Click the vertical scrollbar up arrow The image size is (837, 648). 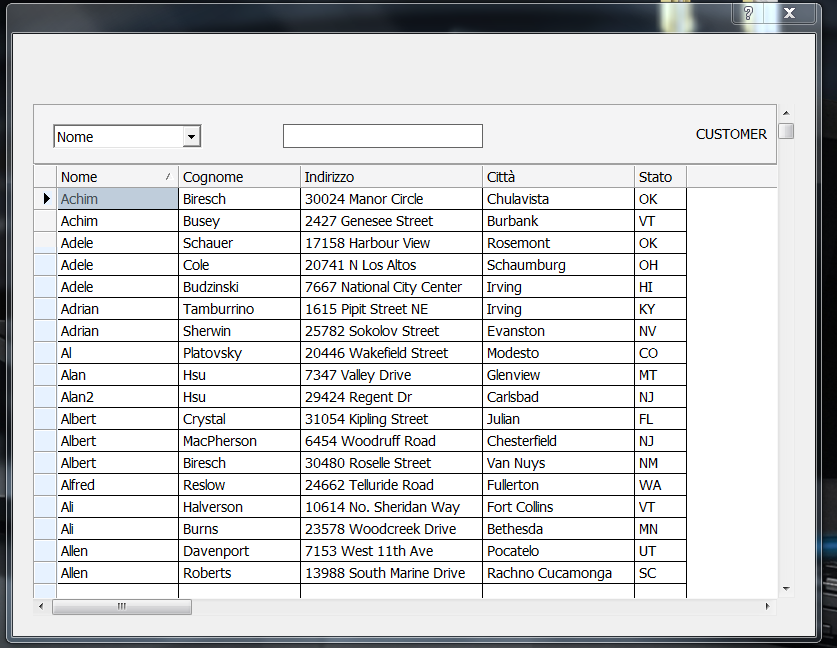(786, 113)
